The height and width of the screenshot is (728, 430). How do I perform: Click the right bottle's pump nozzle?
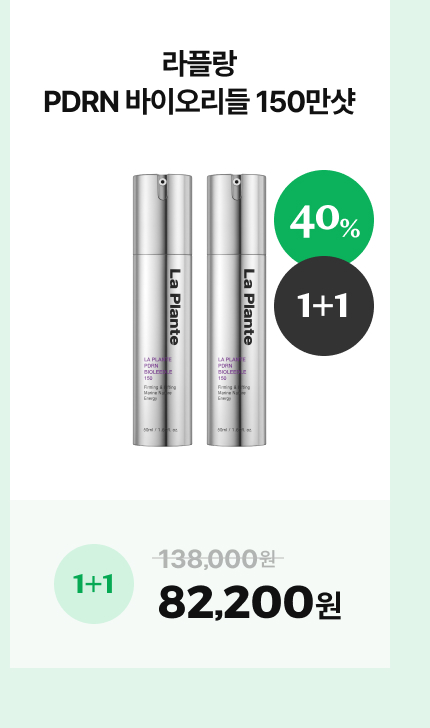coord(236,182)
